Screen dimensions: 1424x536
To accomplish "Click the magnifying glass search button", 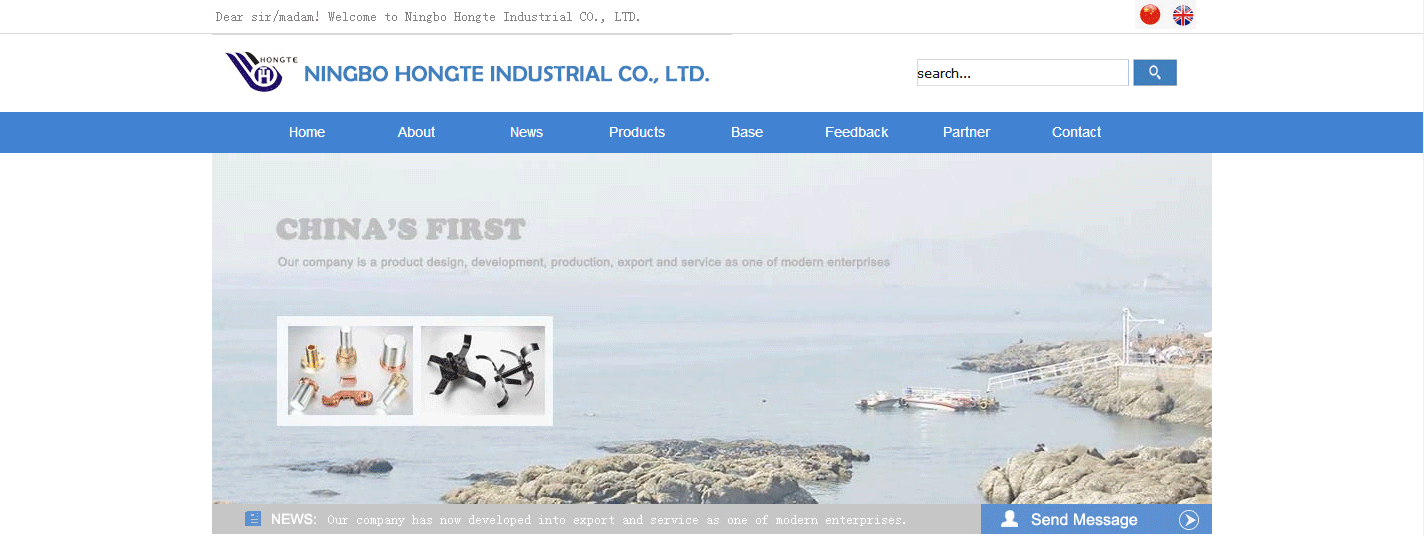I will (x=1155, y=73).
